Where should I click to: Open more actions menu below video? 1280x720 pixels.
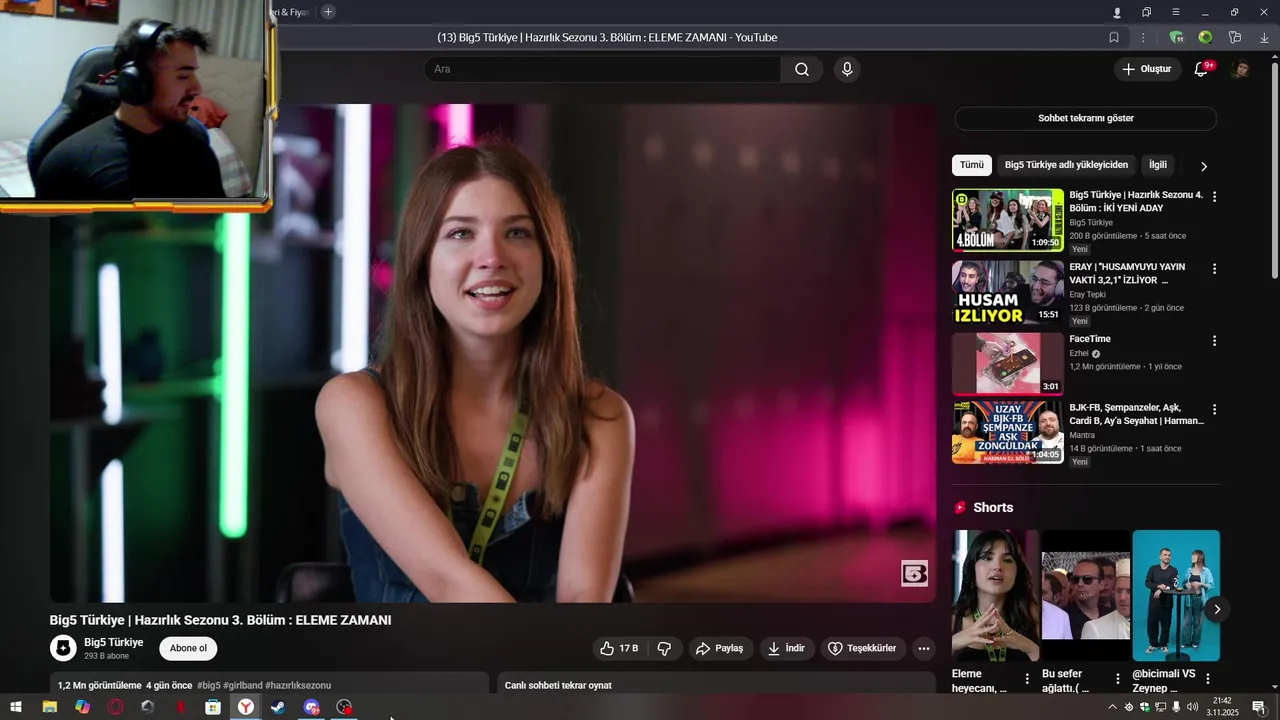tap(924, 648)
